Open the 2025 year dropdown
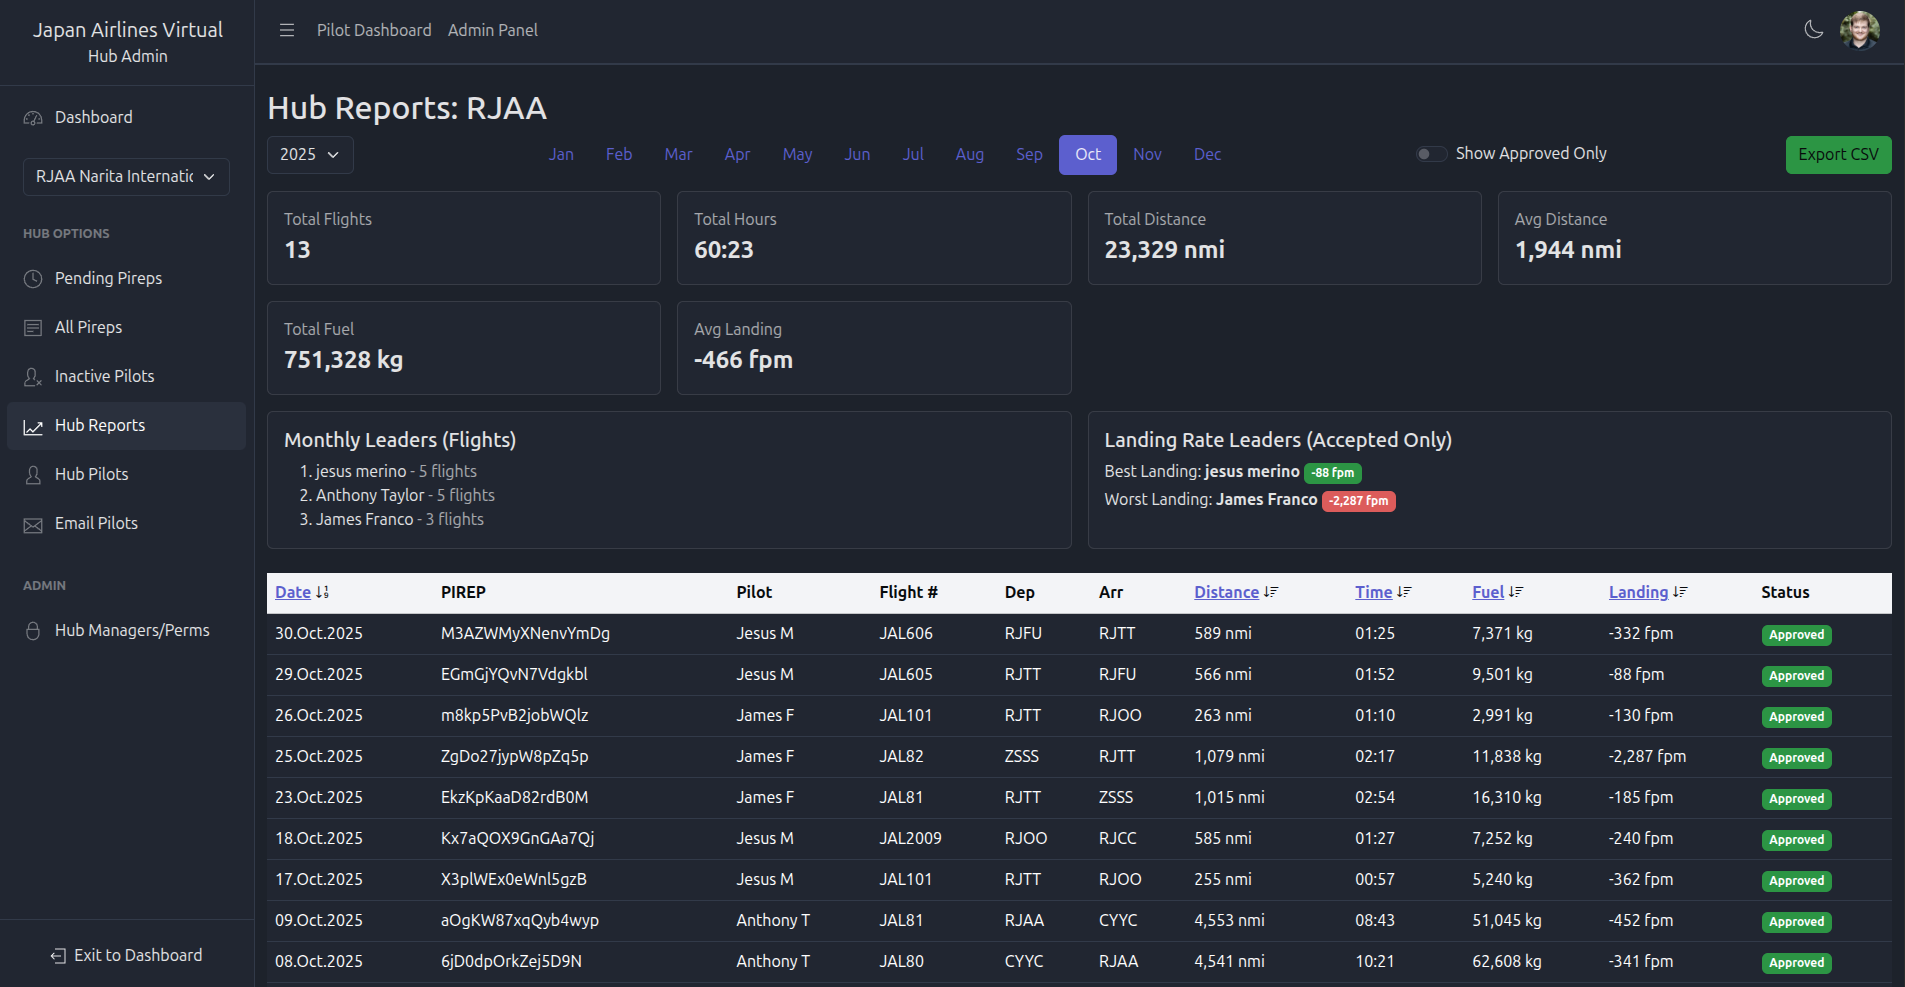 click(310, 154)
